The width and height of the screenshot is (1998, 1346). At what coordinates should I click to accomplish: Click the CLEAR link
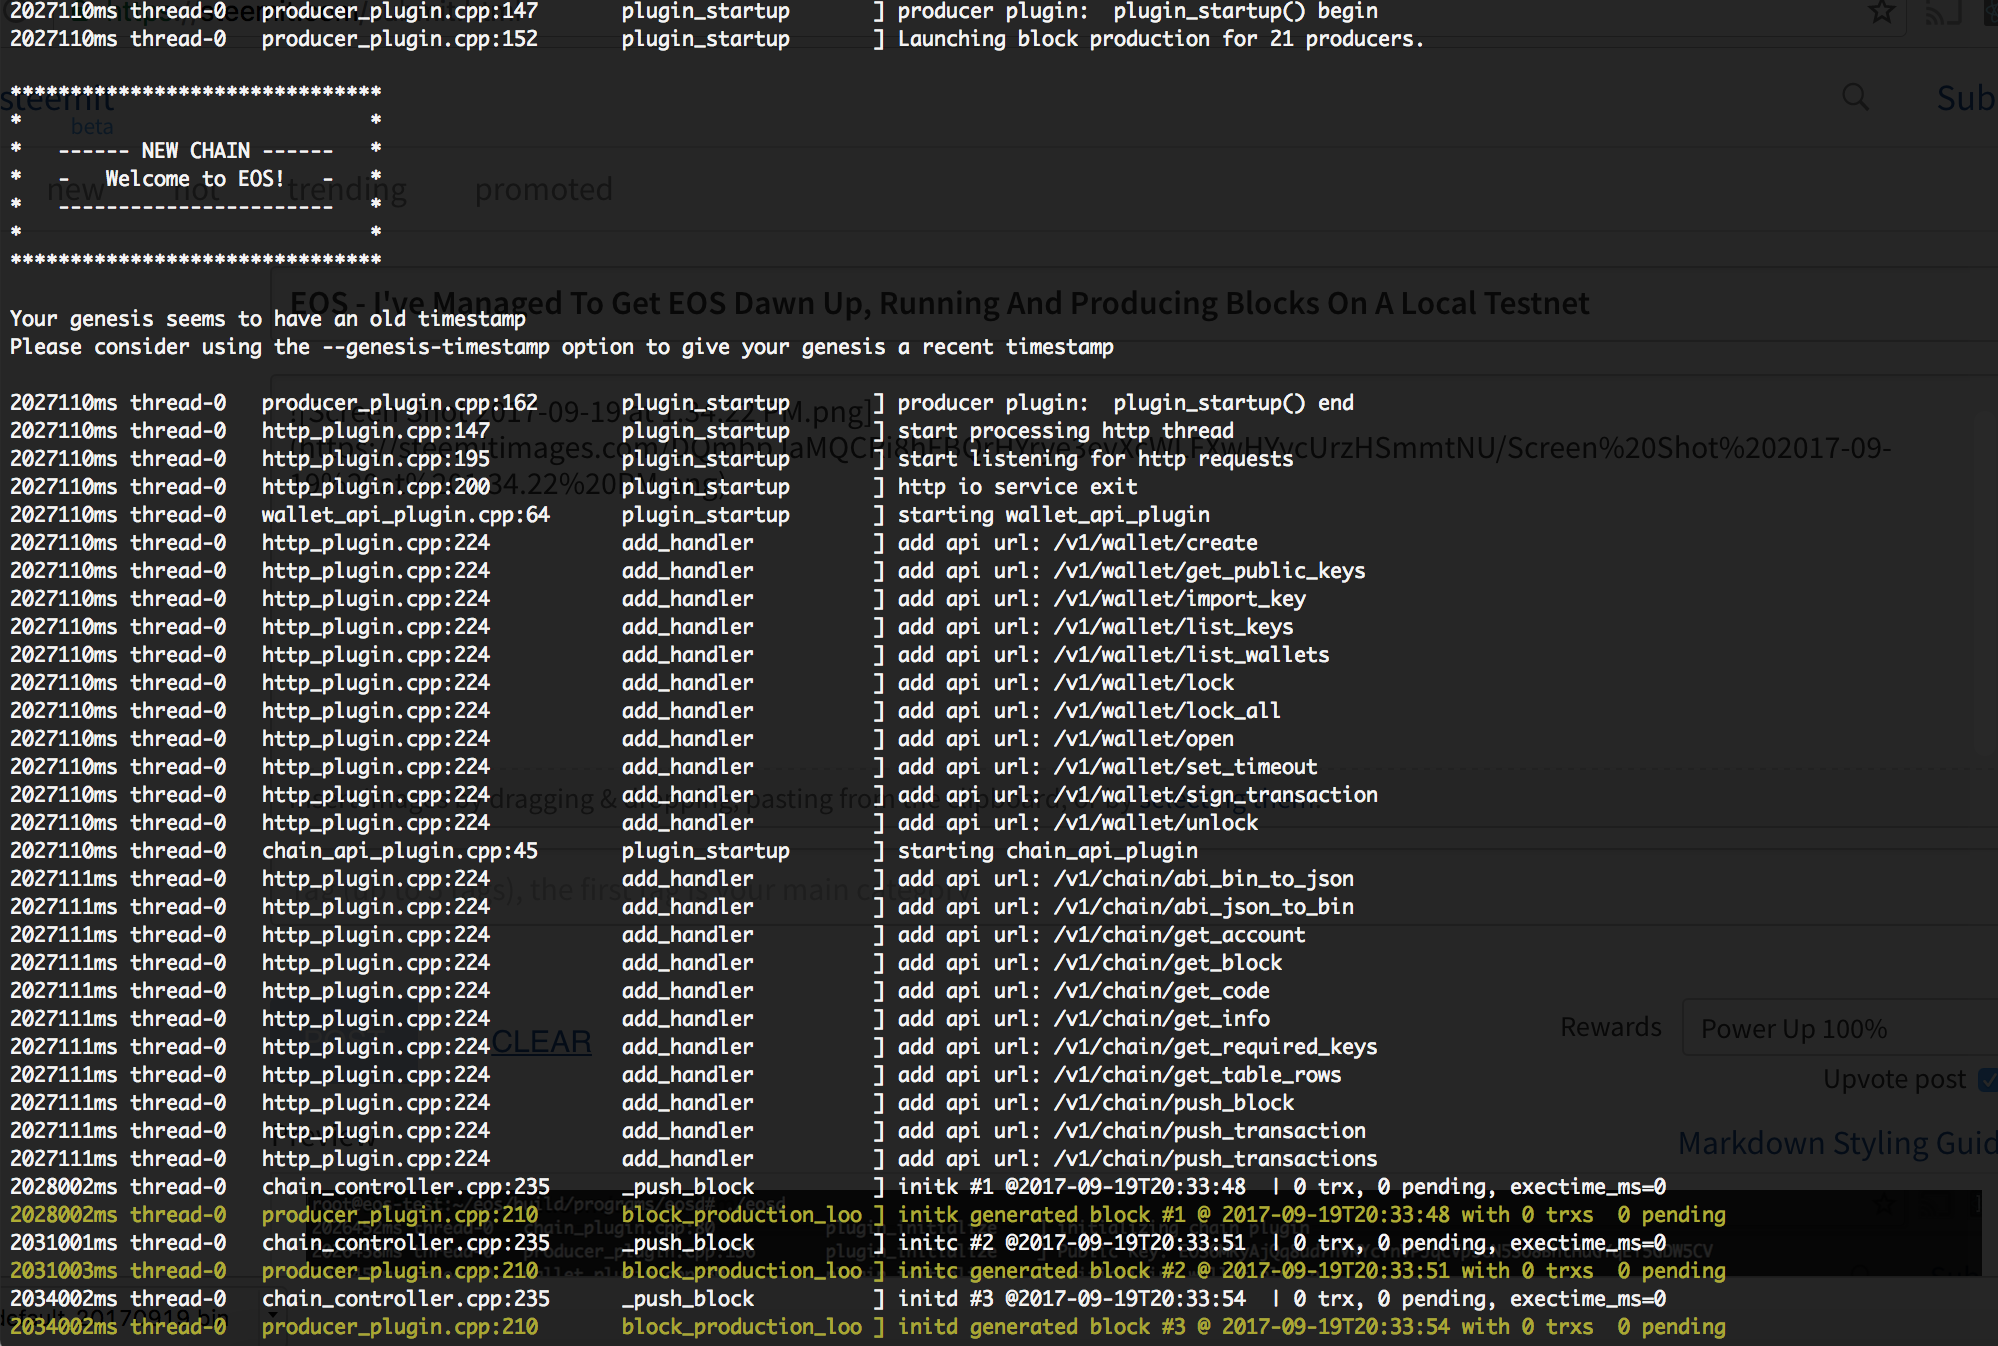[541, 1042]
